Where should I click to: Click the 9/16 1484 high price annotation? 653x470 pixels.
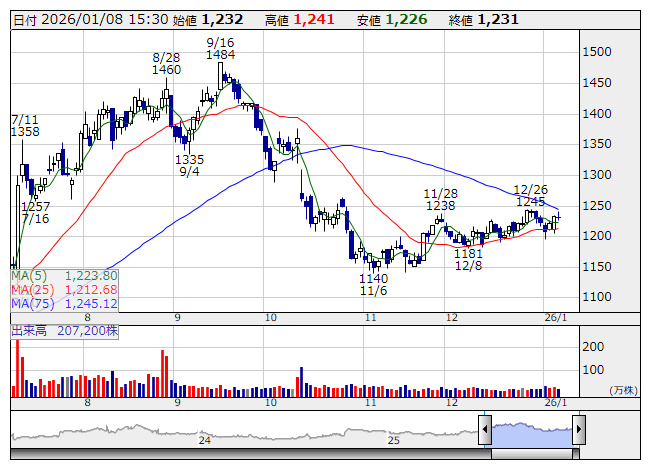220,48
